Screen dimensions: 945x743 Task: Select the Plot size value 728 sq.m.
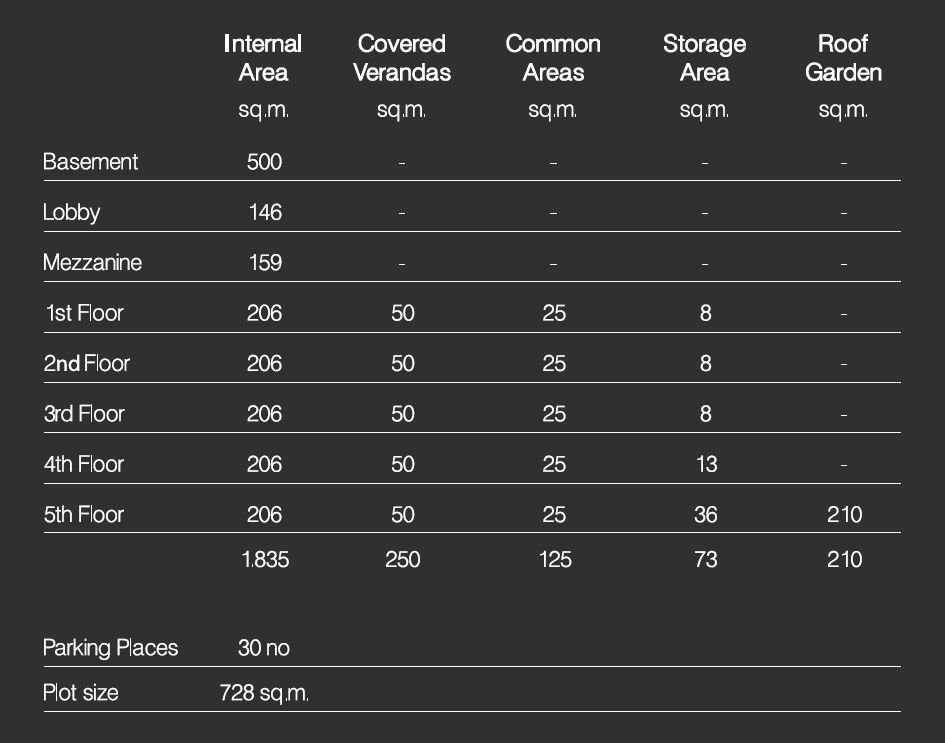(264, 693)
